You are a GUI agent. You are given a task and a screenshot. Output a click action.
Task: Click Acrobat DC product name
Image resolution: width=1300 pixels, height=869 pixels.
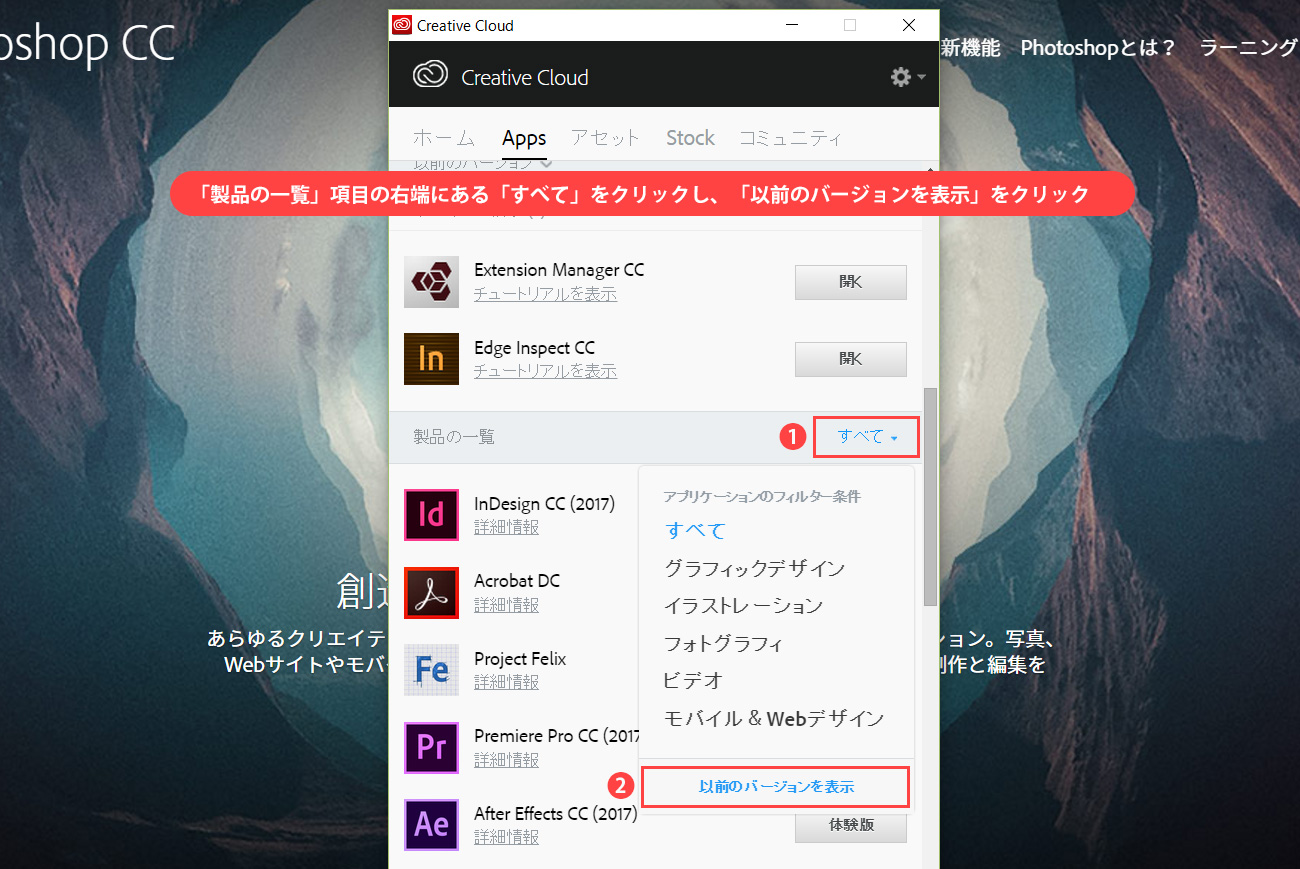517,581
